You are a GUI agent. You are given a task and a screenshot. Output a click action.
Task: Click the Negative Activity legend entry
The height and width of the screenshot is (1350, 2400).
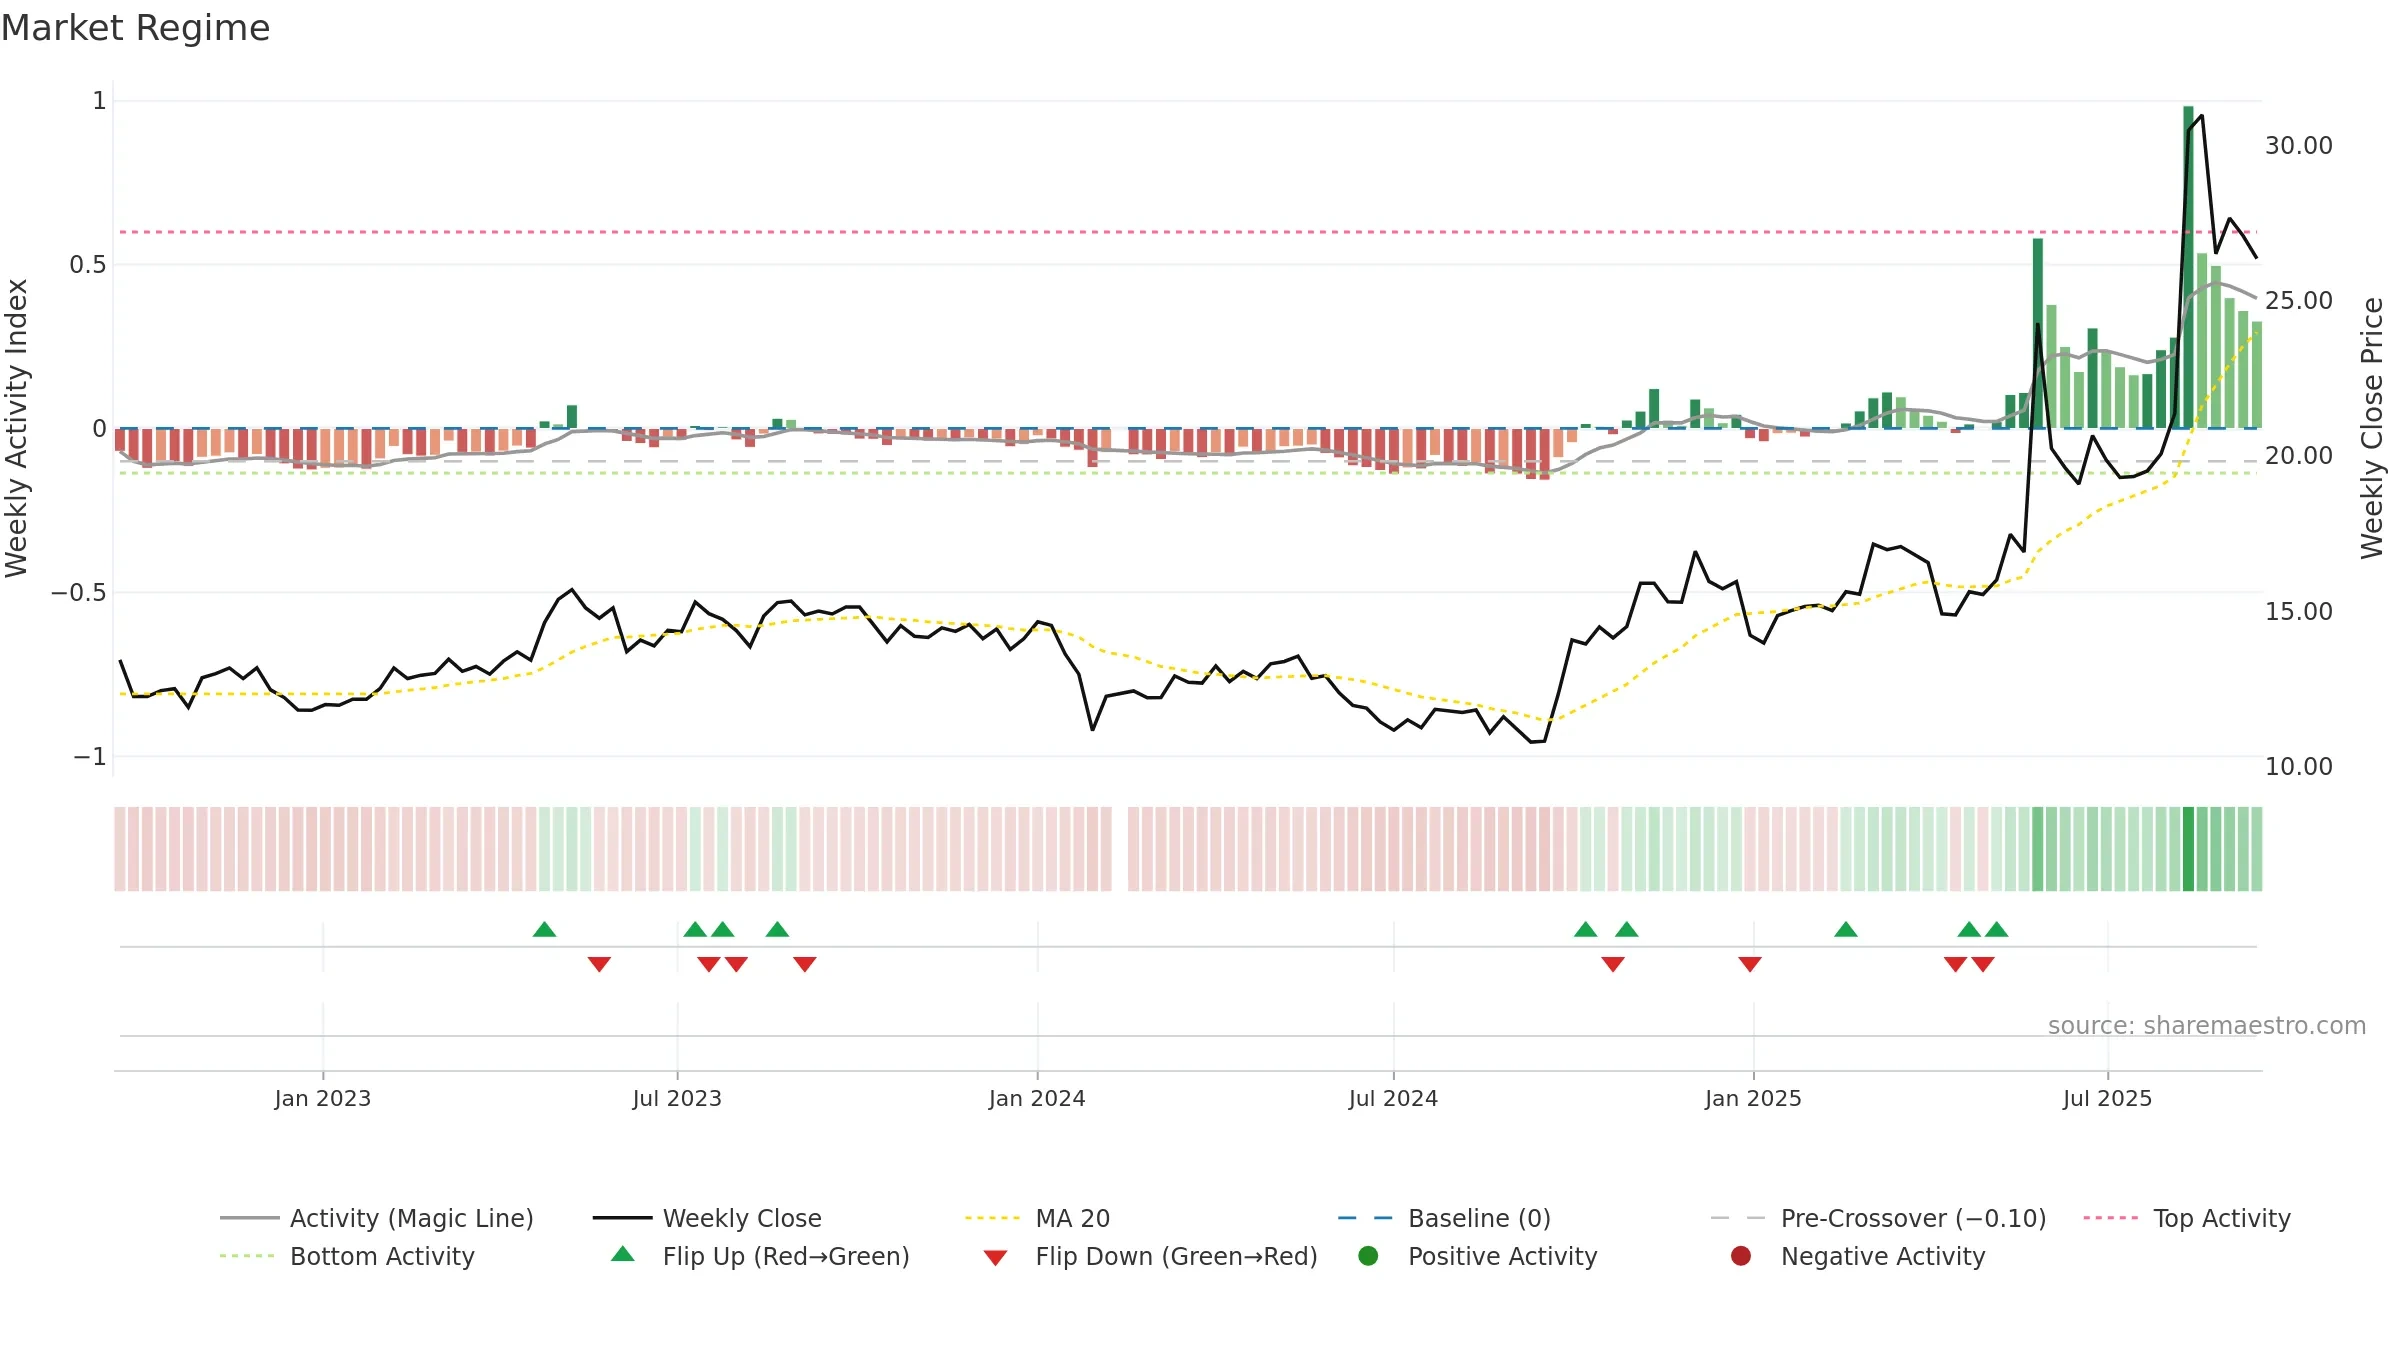coord(1858,1256)
